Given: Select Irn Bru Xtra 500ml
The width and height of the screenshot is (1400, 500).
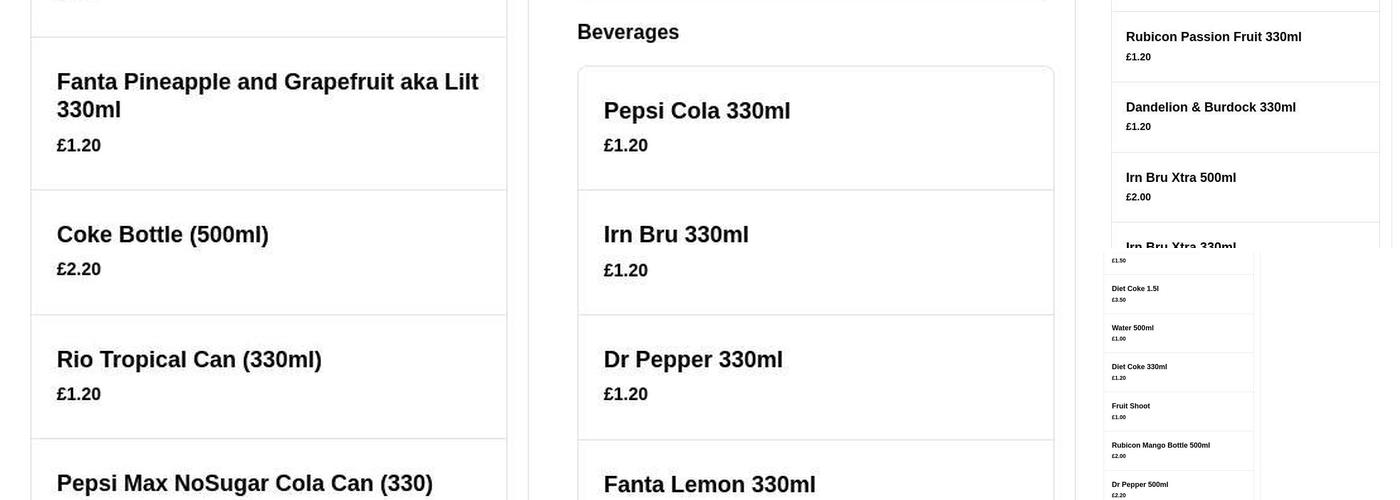Looking at the screenshot, I should pyautogui.click(x=1180, y=178).
